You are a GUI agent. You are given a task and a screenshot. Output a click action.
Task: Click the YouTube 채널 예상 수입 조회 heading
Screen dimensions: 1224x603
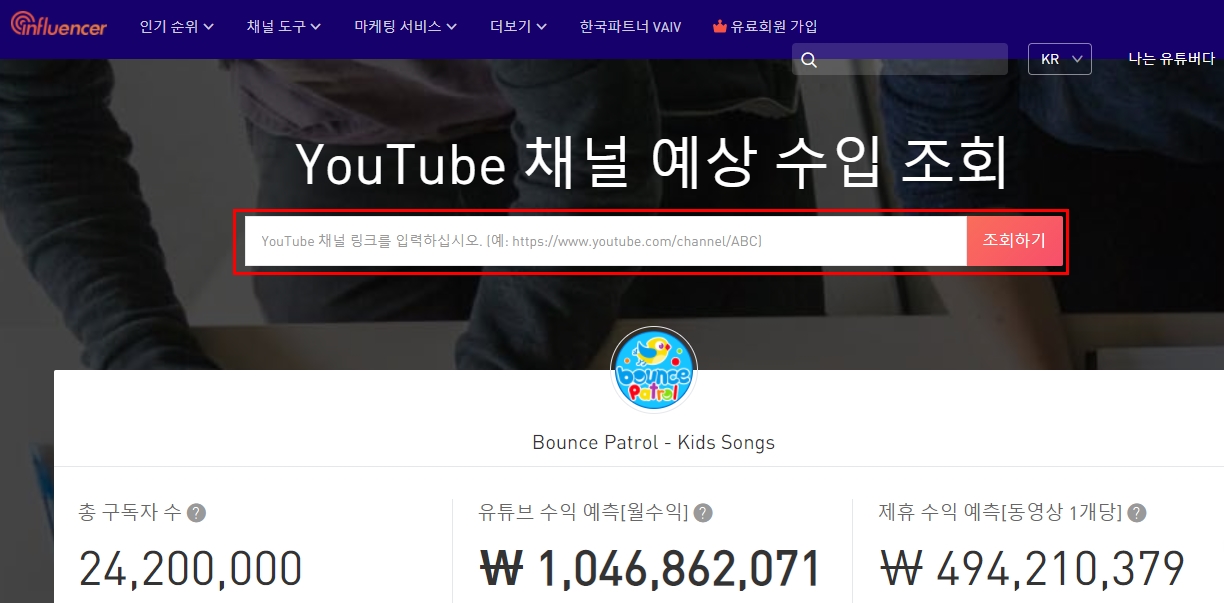pyautogui.click(x=652, y=165)
